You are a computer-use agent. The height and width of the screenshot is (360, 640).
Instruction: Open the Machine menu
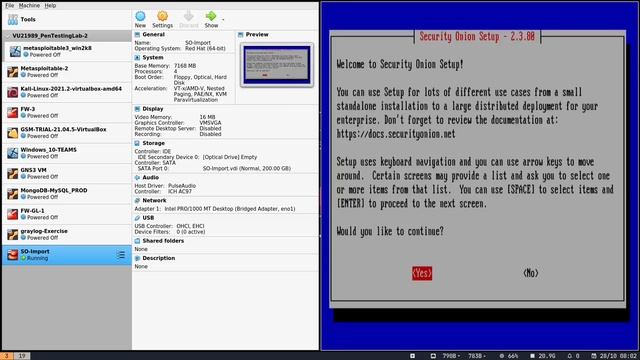(x=29, y=5)
